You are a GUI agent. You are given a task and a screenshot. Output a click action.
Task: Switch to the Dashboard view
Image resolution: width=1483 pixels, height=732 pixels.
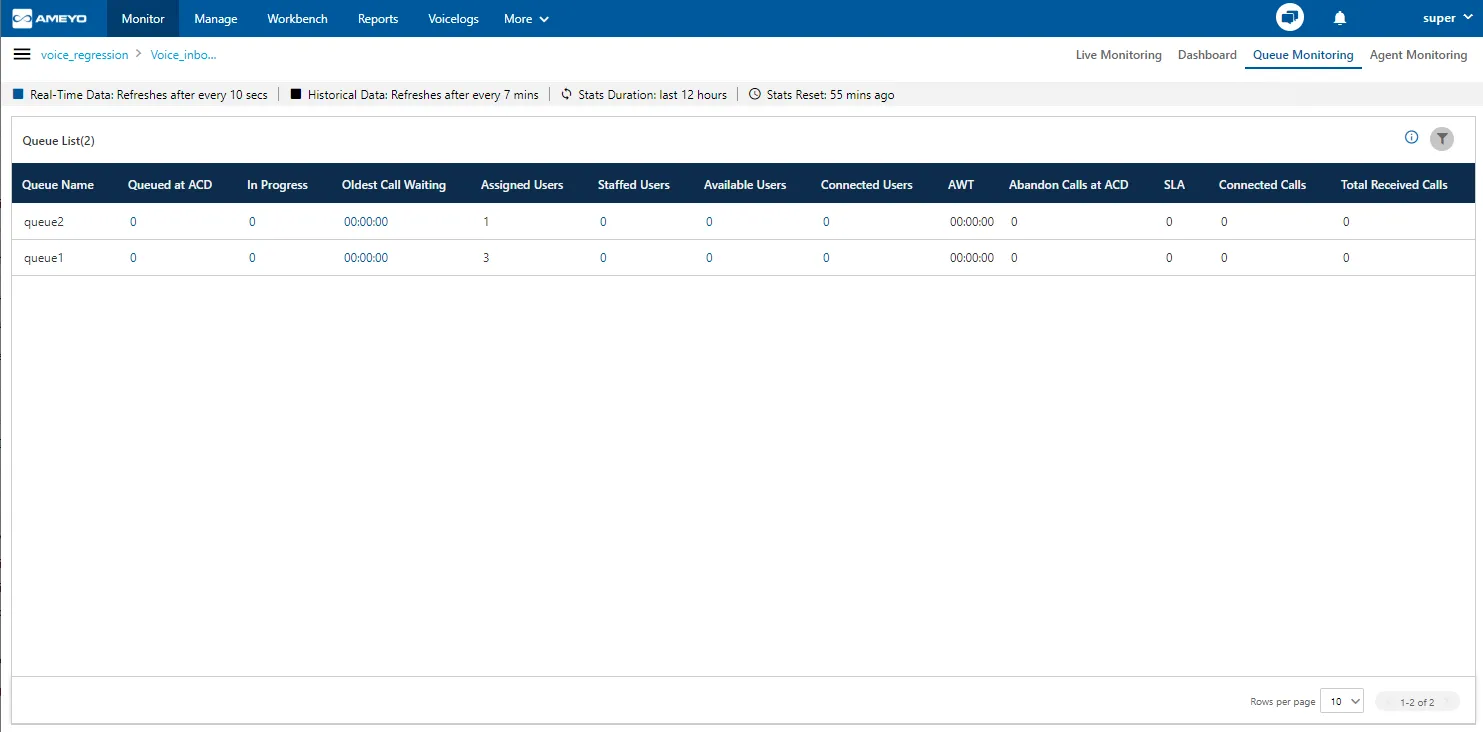point(1207,55)
